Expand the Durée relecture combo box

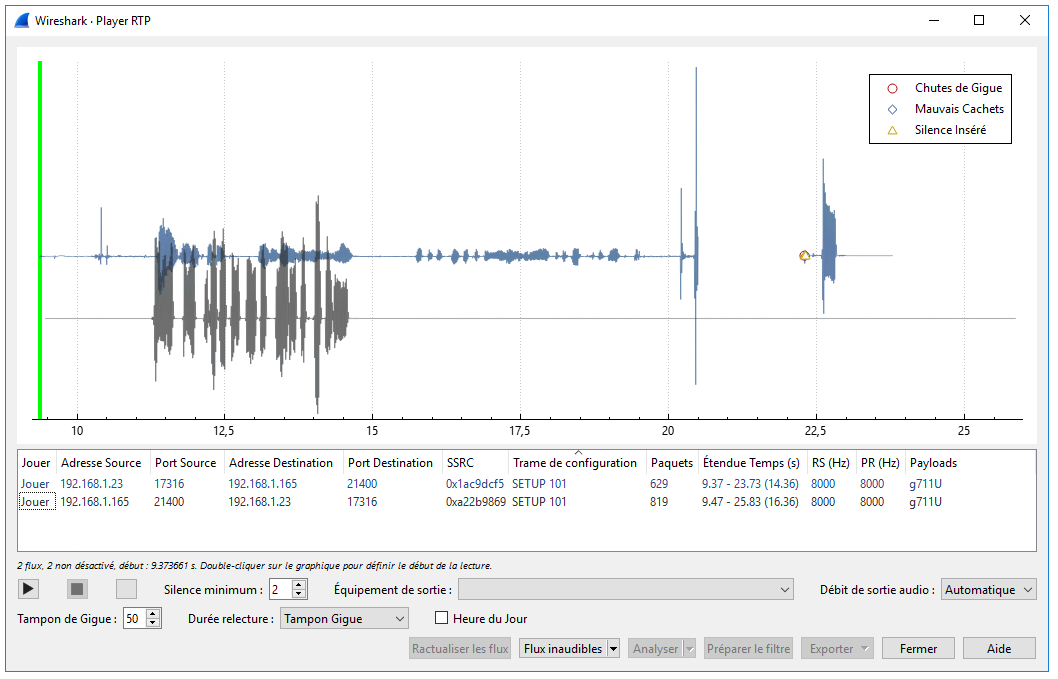[344, 619]
